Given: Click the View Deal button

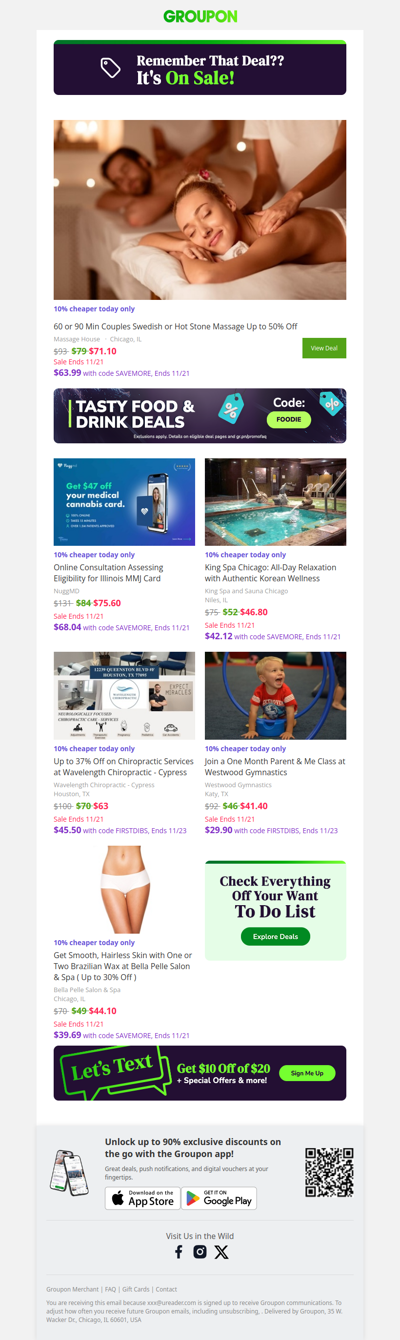Looking at the screenshot, I should [324, 348].
